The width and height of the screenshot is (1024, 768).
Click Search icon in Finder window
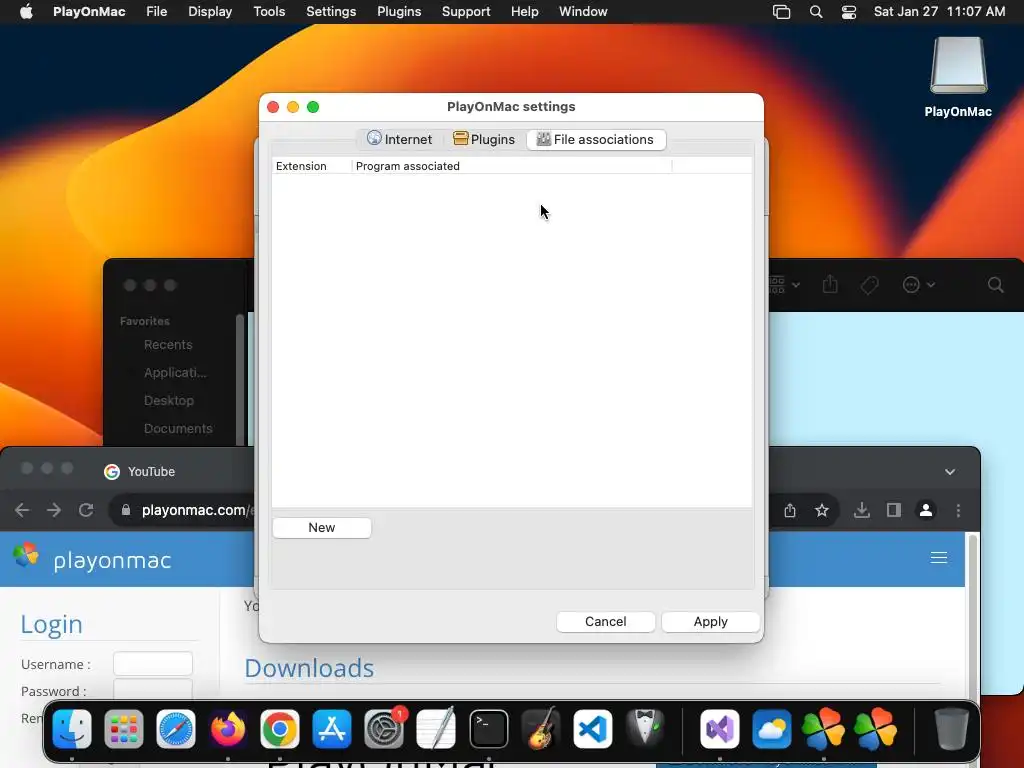995,285
